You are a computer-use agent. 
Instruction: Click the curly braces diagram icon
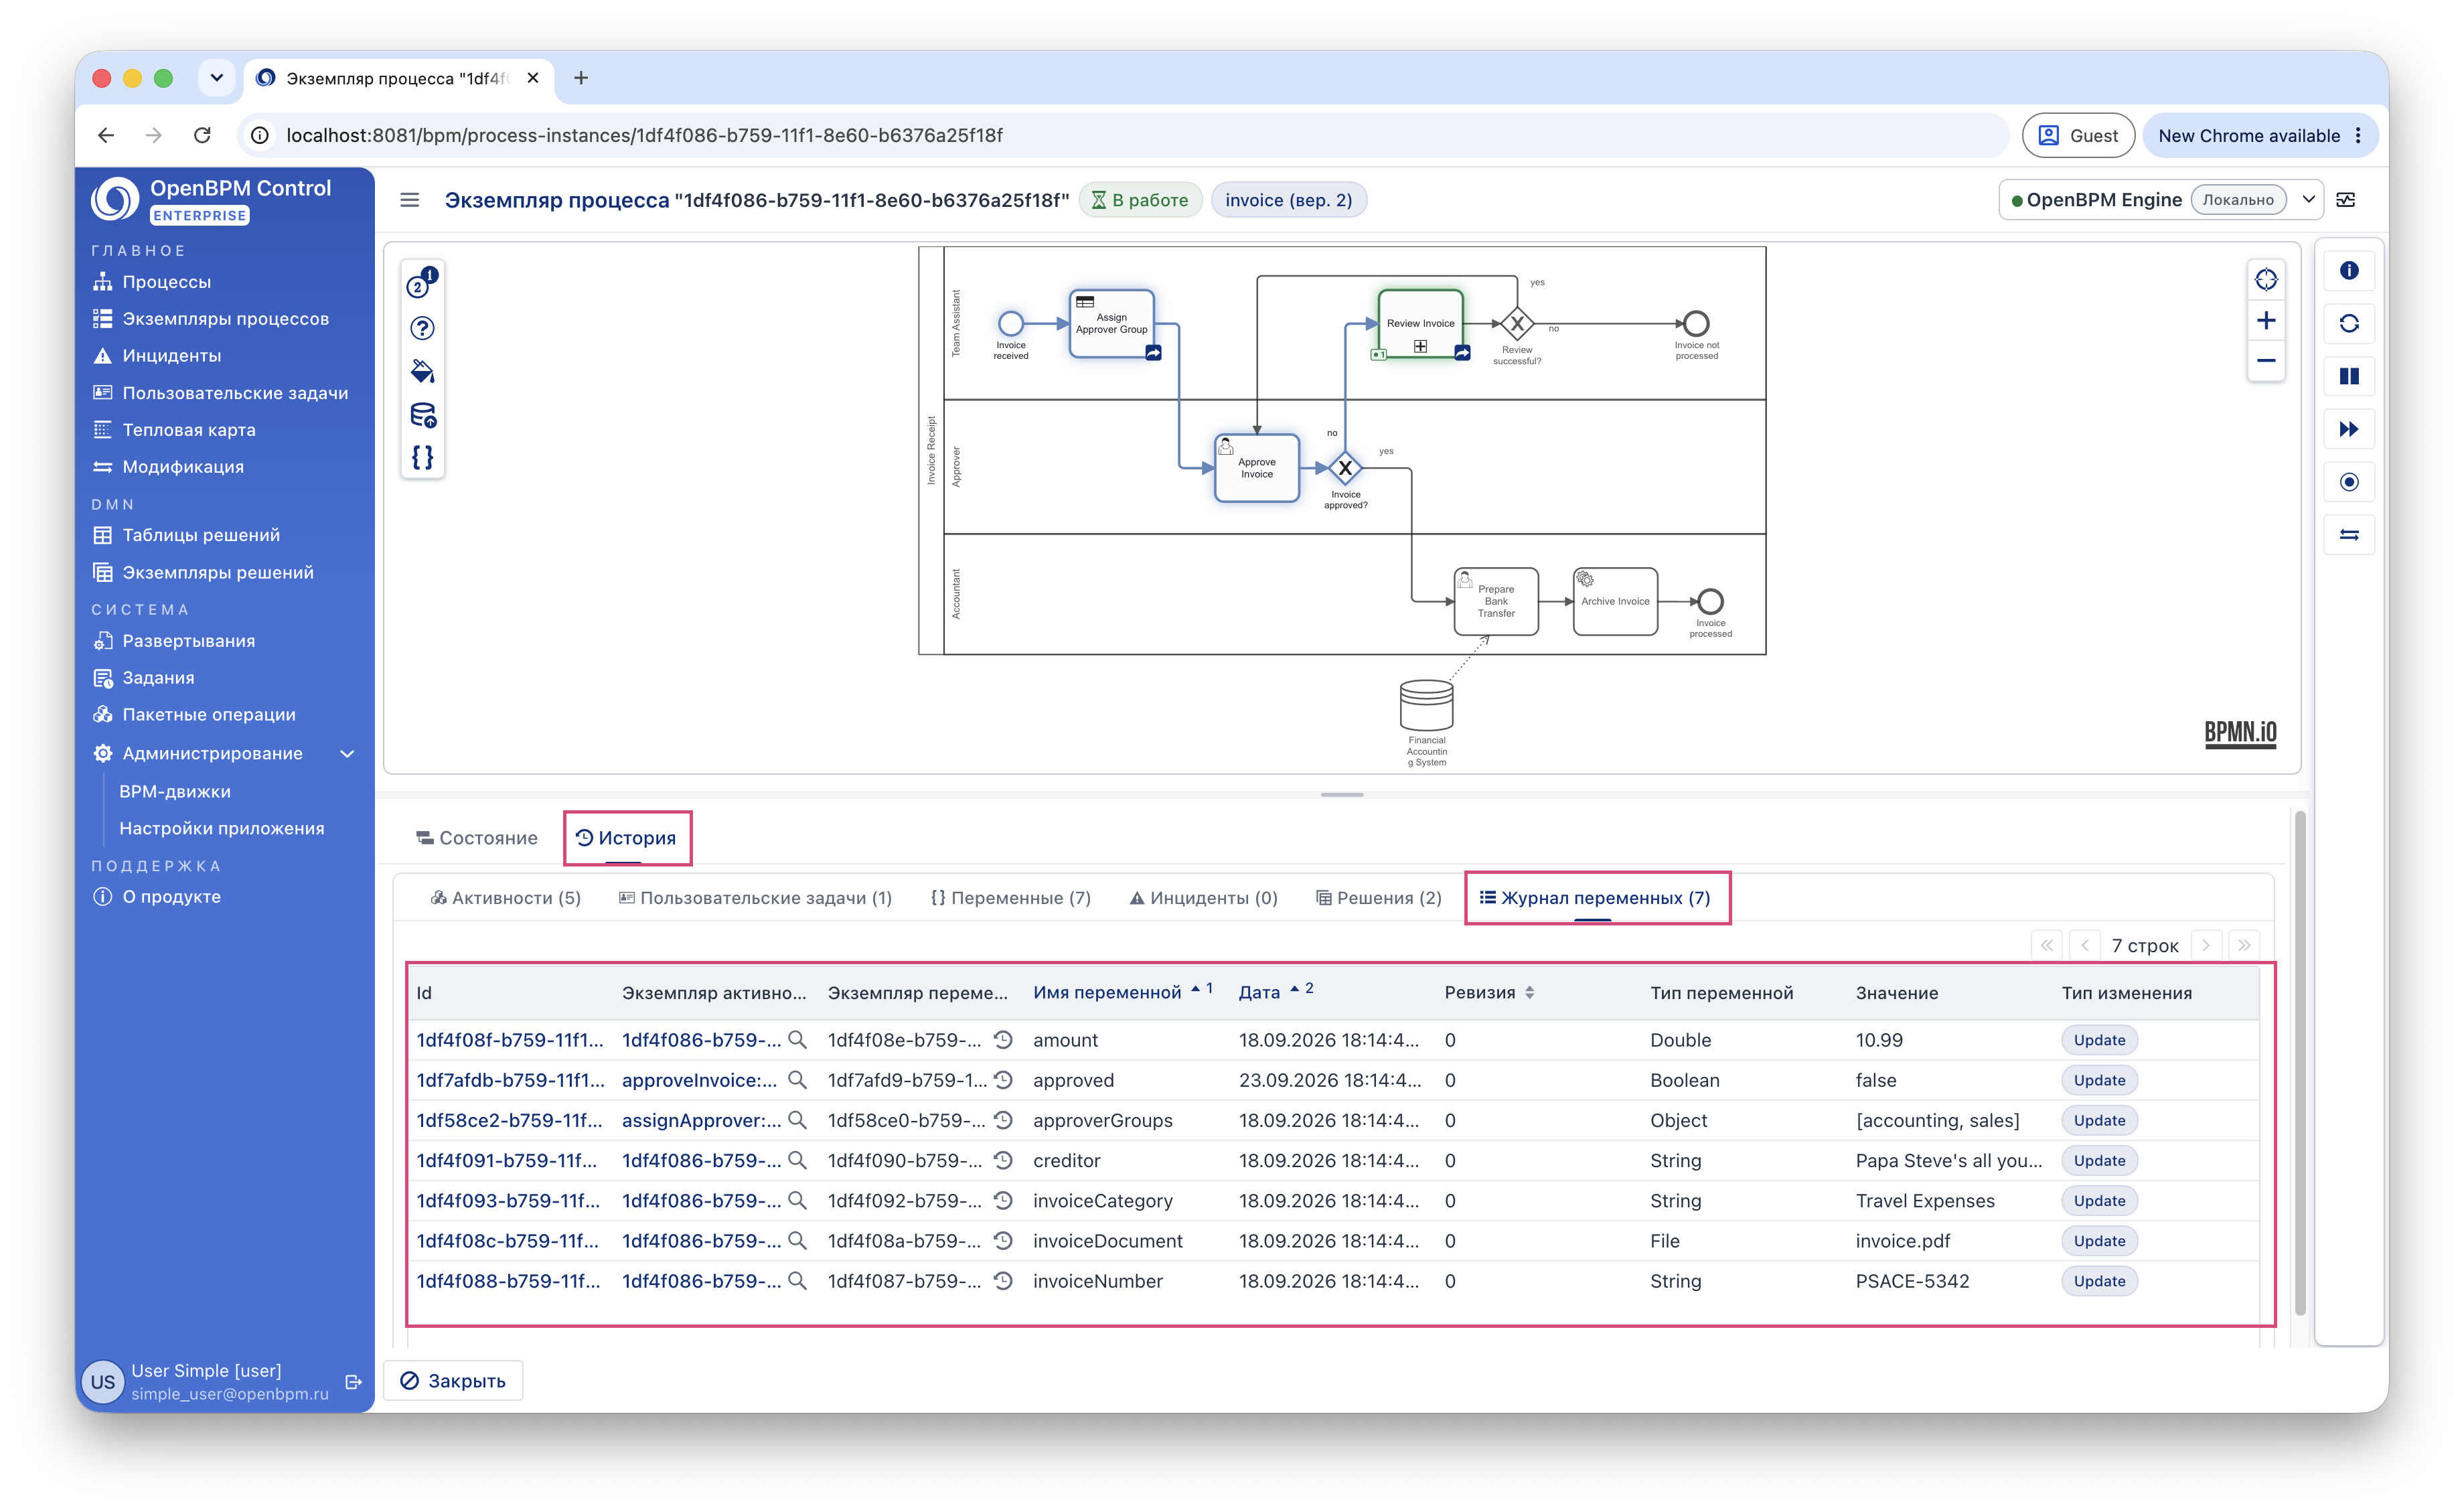click(422, 458)
